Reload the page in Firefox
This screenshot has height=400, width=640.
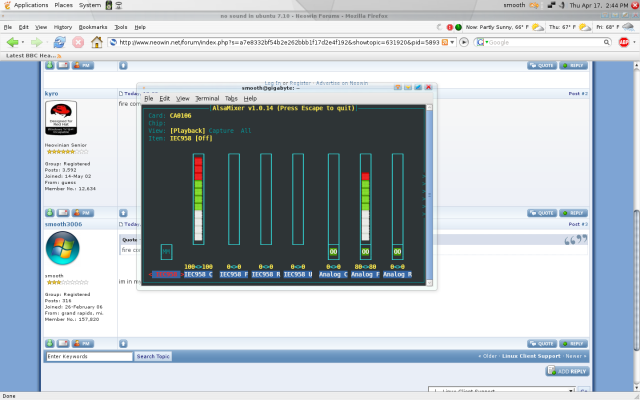pos(59,42)
